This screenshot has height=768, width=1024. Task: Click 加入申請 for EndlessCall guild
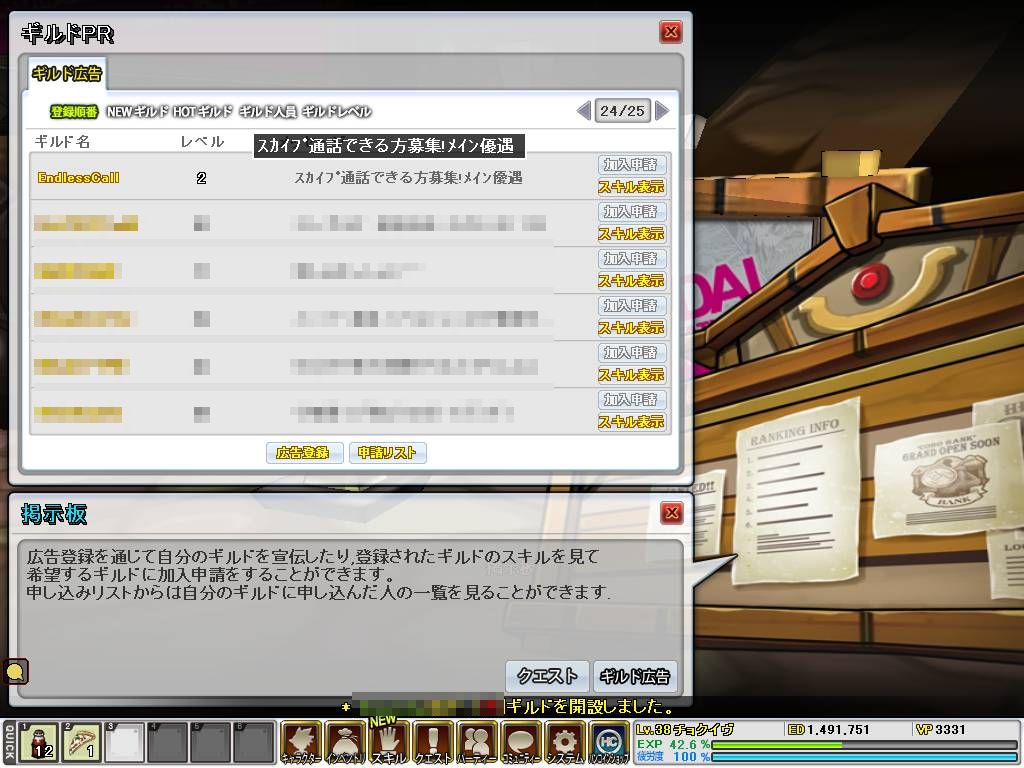(x=632, y=165)
